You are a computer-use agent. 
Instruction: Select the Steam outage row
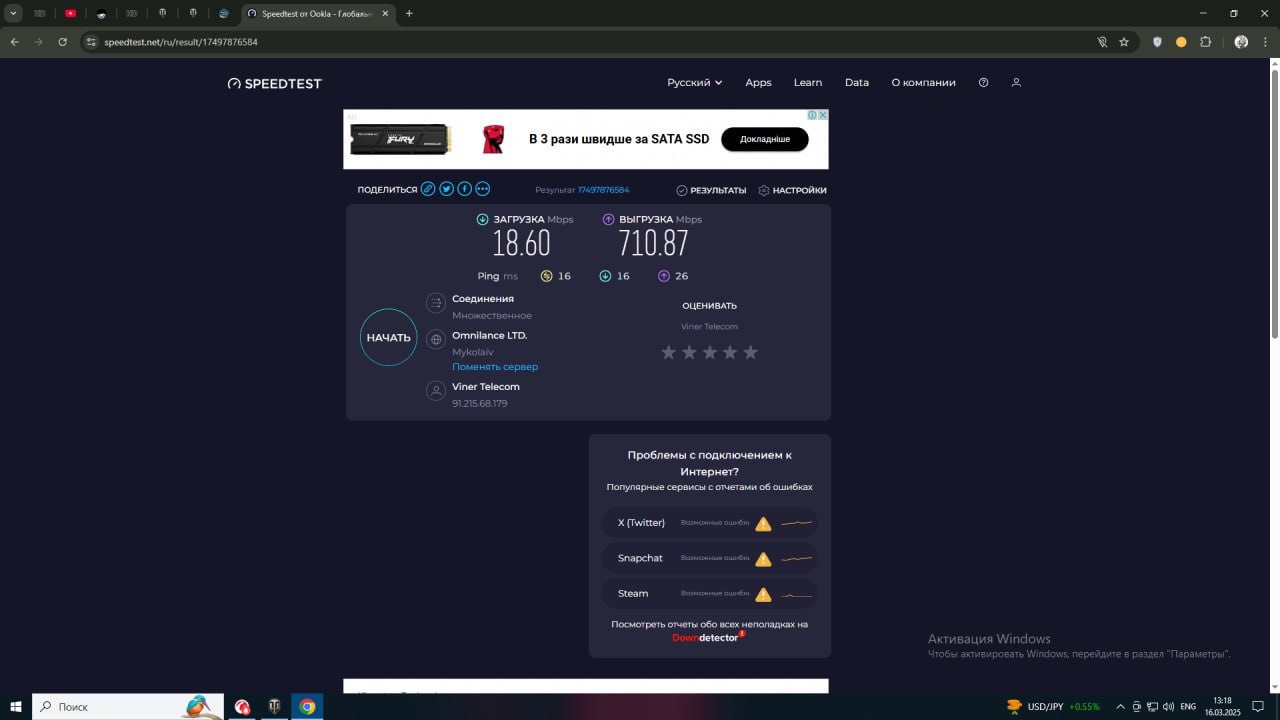[x=710, y=594]
